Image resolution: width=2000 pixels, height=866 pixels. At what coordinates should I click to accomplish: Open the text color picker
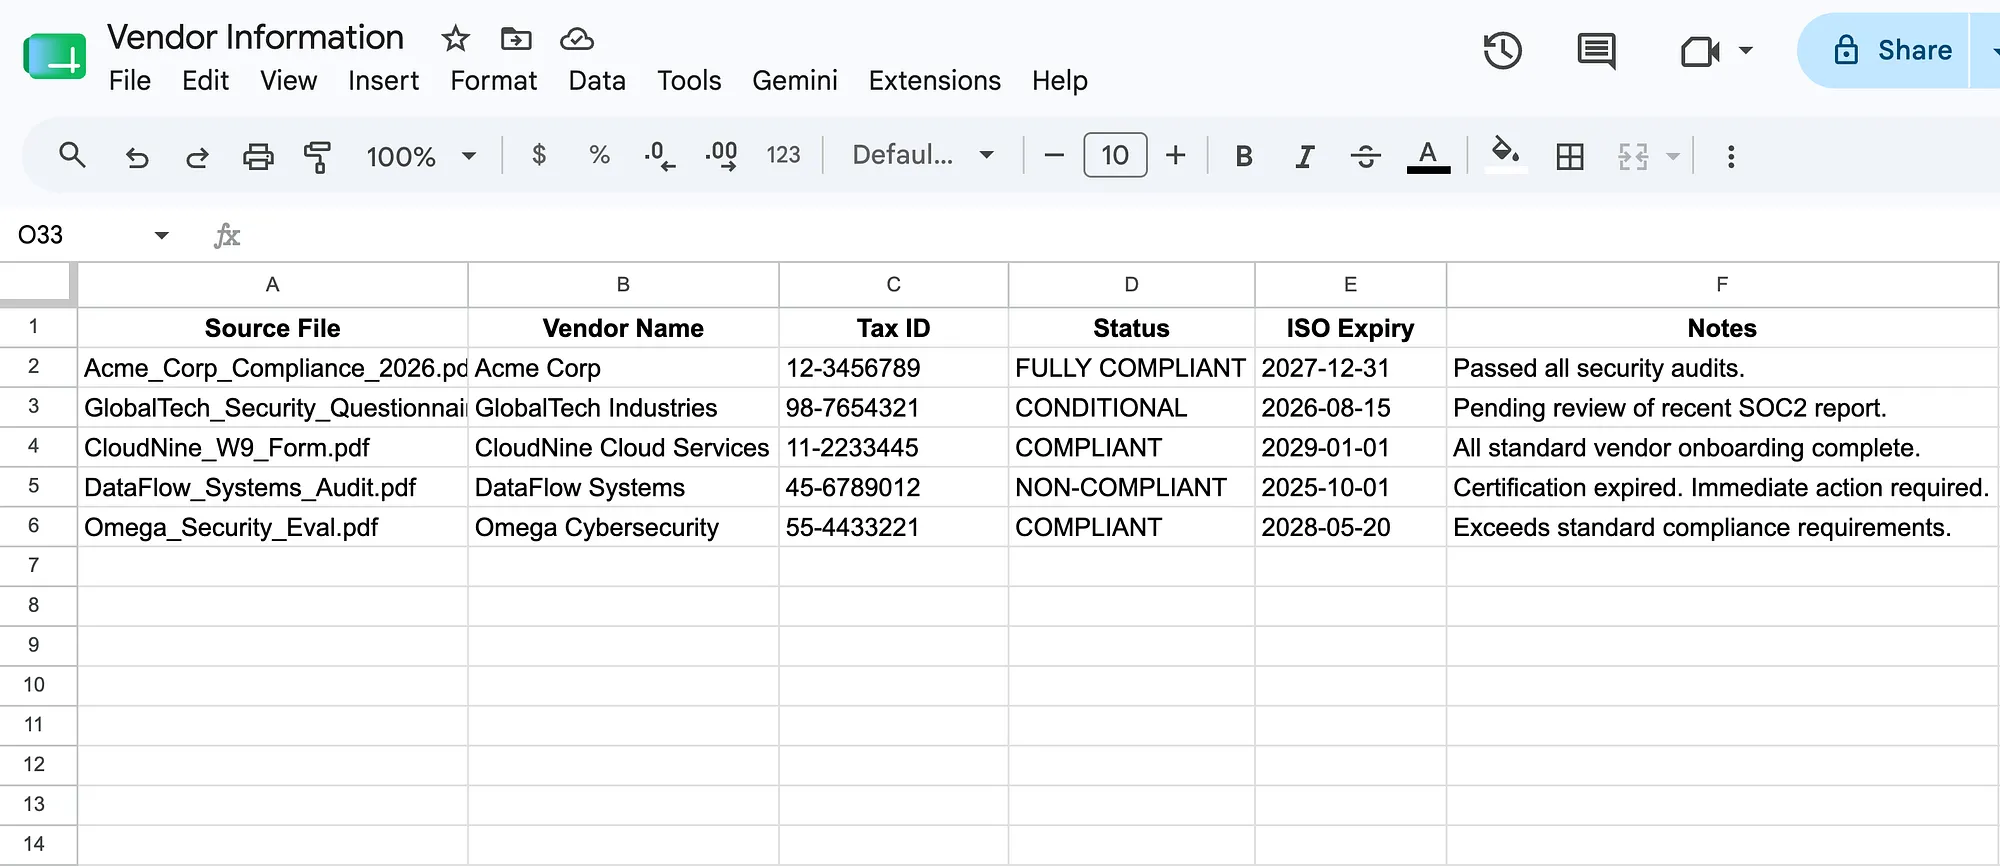1428,156
